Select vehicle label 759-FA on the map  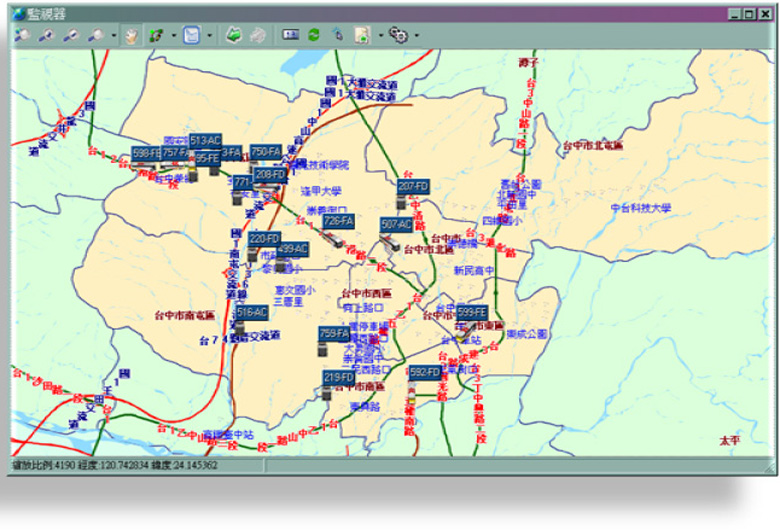click(334, 334)
